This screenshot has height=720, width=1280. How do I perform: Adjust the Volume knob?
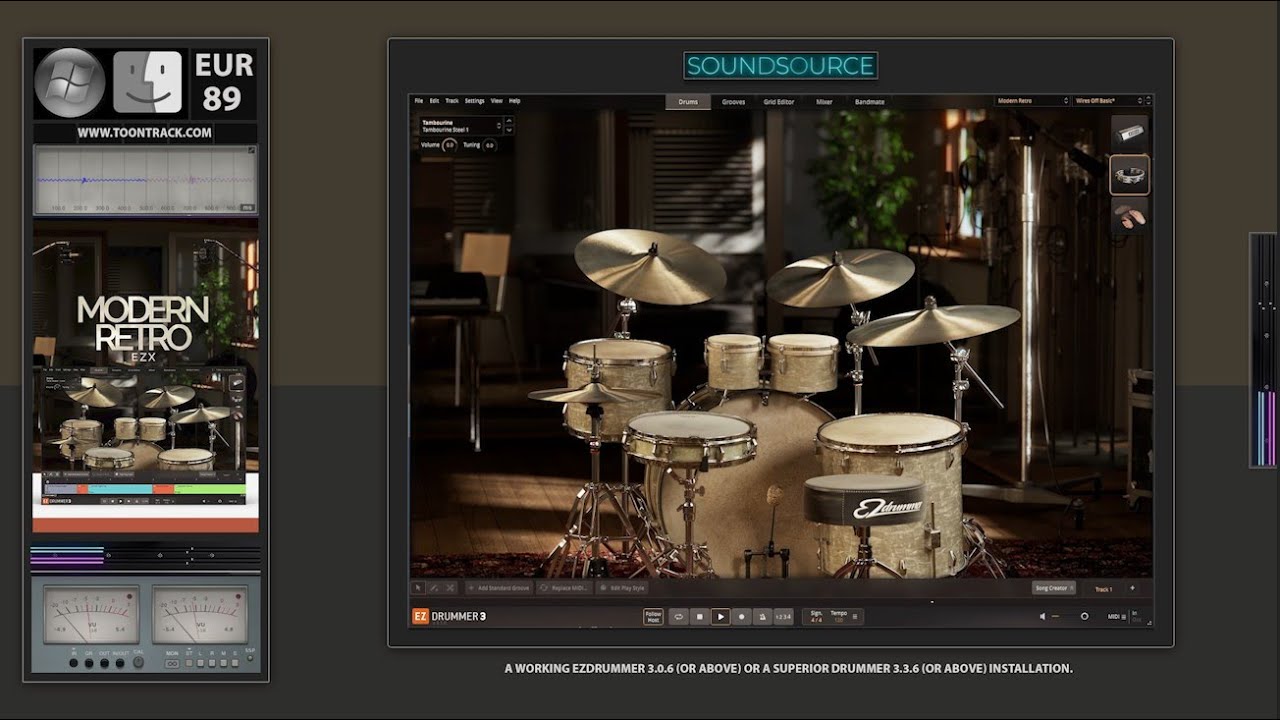pos(450,145)
